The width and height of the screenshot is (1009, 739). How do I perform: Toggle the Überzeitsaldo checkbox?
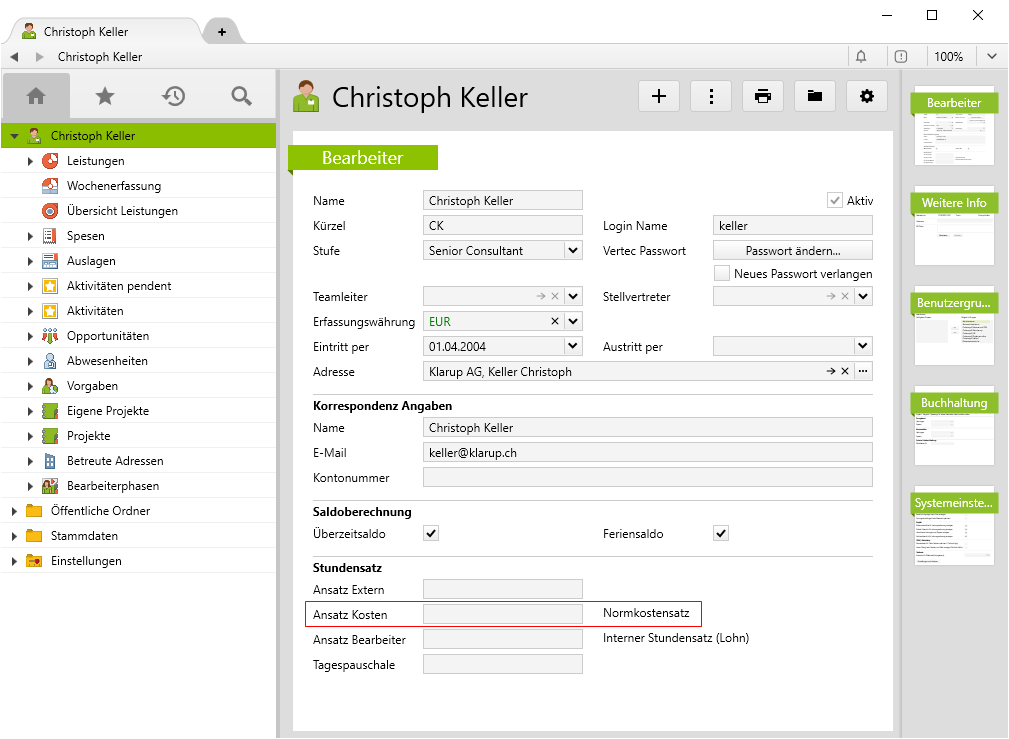431,534
